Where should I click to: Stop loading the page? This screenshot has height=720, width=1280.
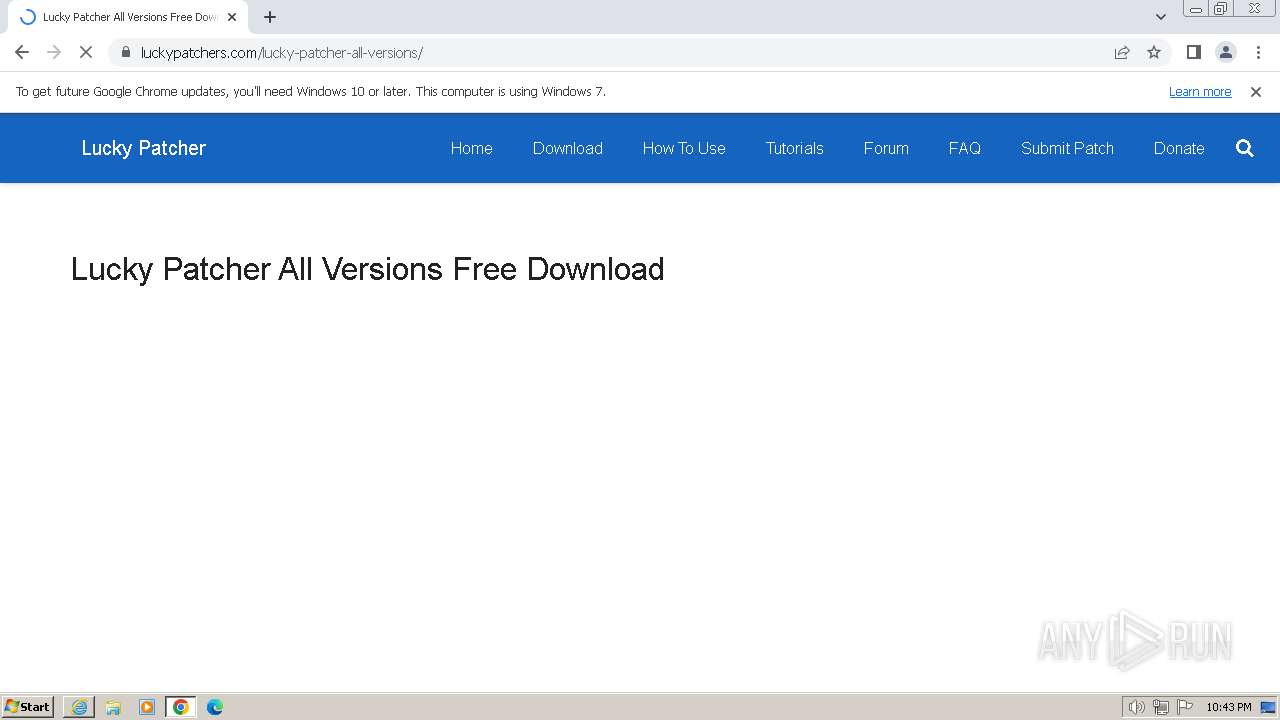86,52
